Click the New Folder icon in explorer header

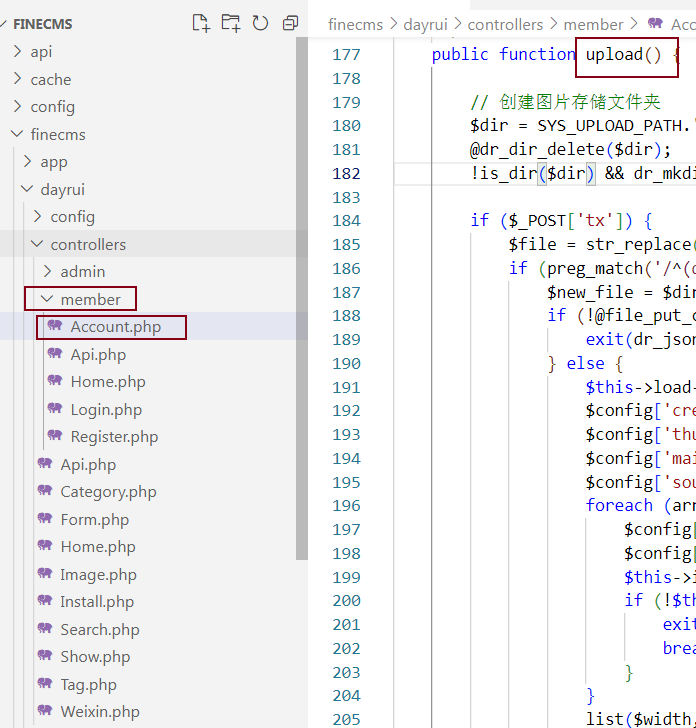point(230,23)
